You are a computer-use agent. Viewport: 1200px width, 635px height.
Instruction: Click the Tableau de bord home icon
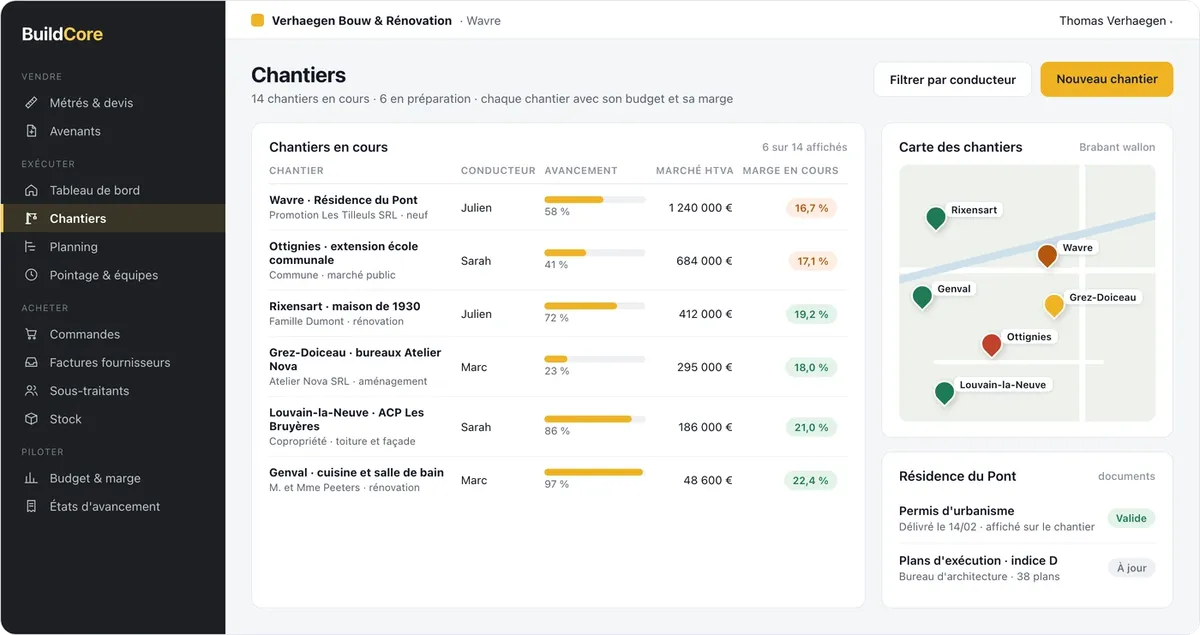pos(31,190)
